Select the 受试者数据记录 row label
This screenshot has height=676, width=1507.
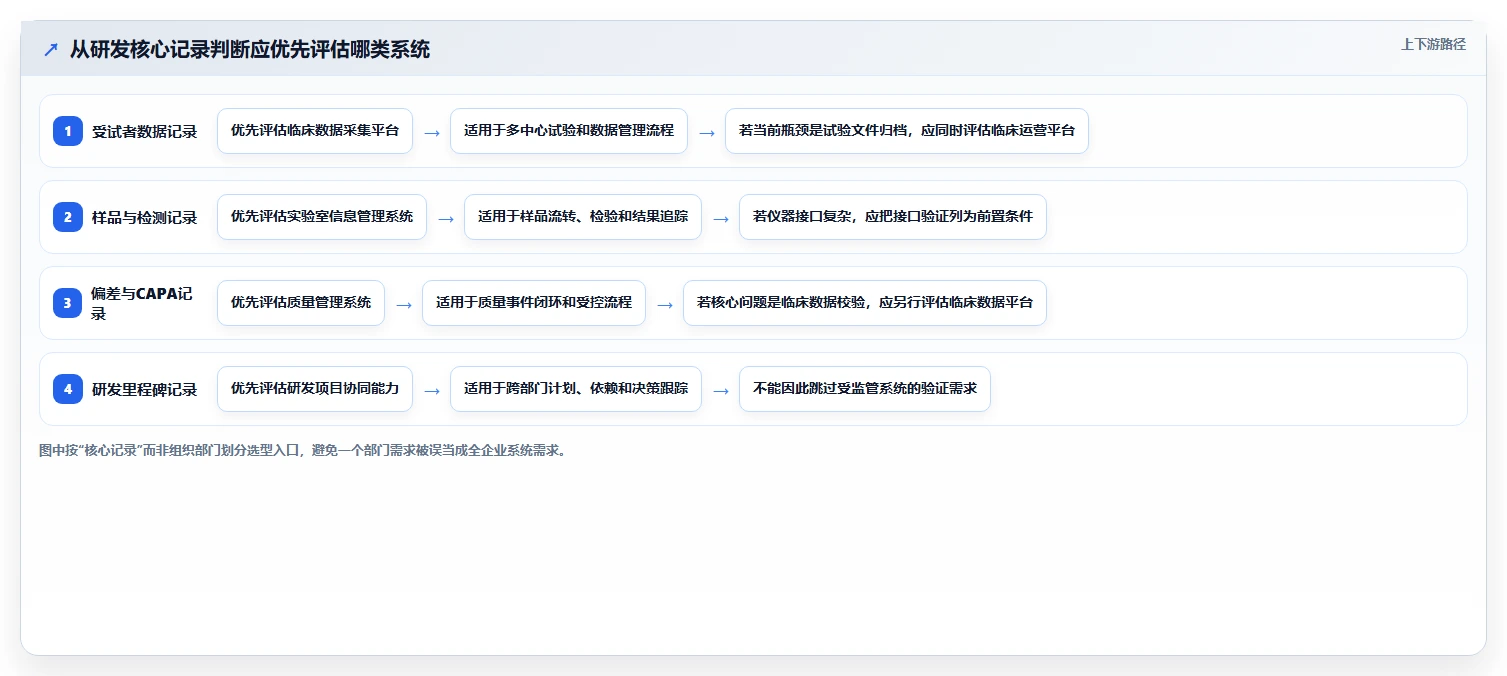pyautogui.click(x=144, y=131)
